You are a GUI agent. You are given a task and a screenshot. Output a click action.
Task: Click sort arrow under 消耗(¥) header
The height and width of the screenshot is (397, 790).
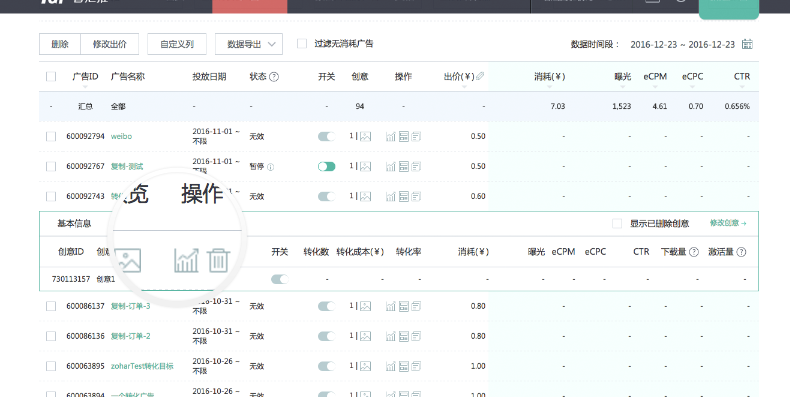coord(549,87)
